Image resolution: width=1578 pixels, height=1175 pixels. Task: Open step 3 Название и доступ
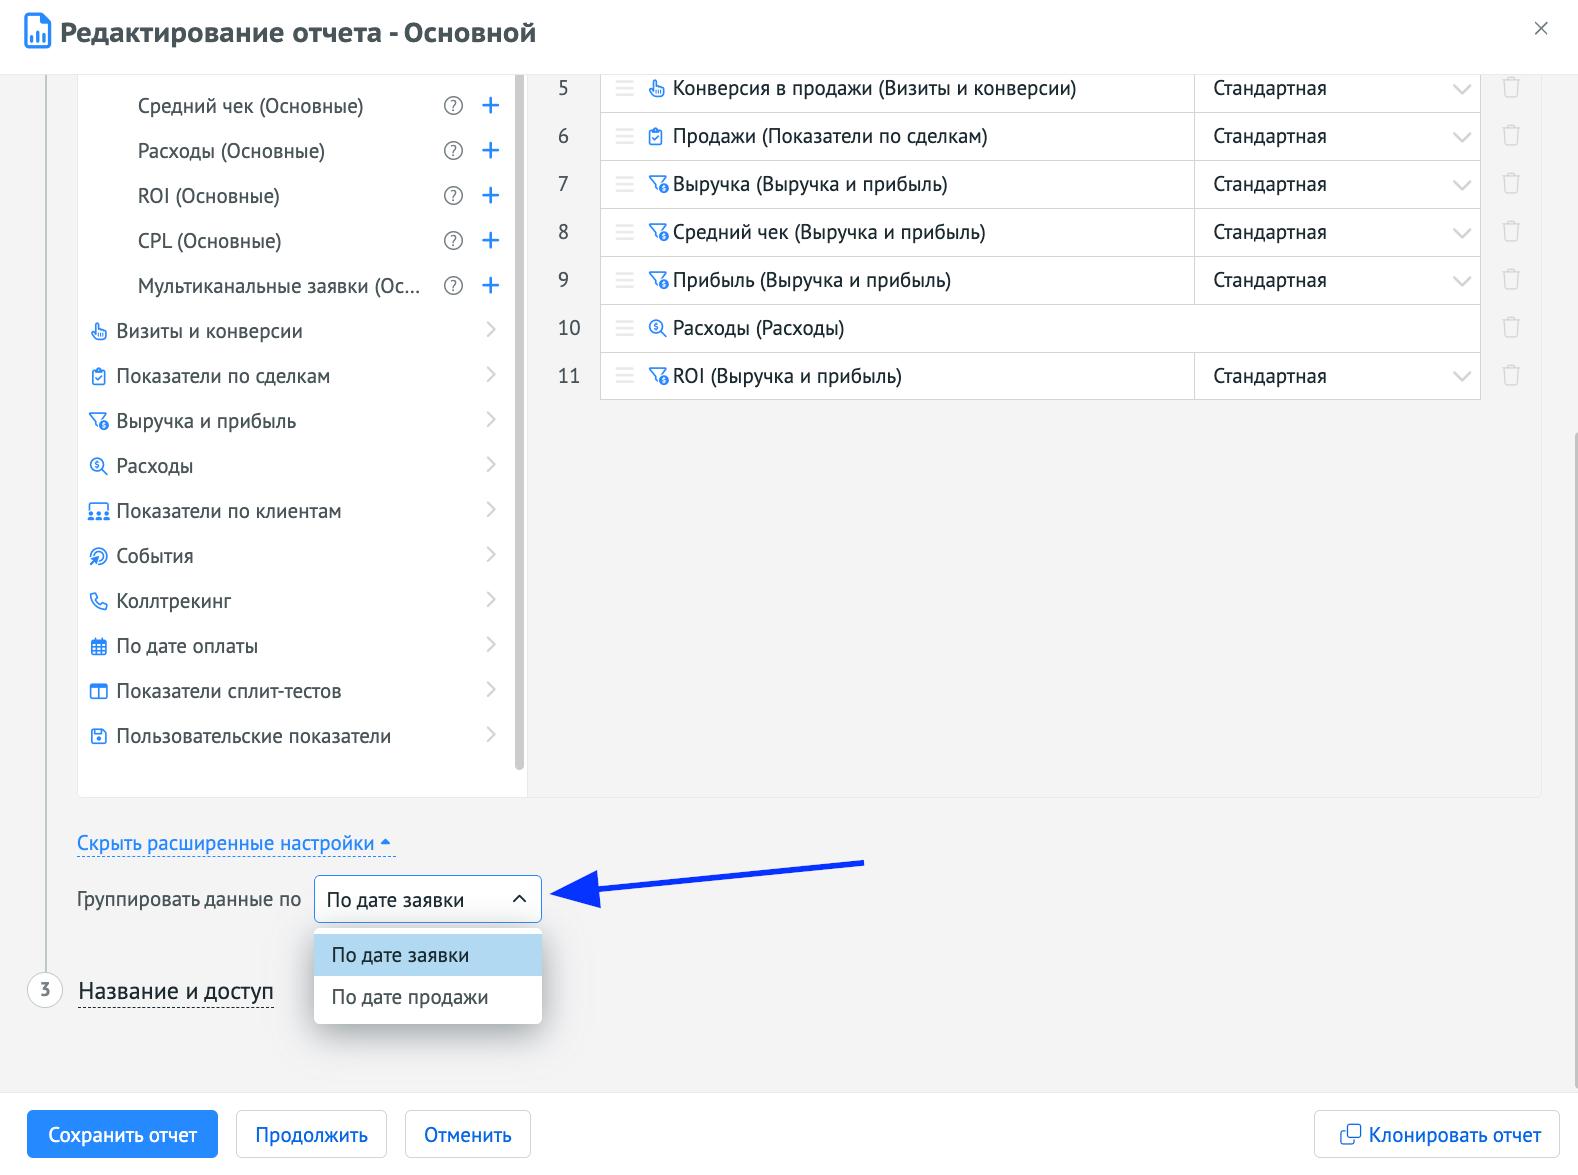click(176, 991)
